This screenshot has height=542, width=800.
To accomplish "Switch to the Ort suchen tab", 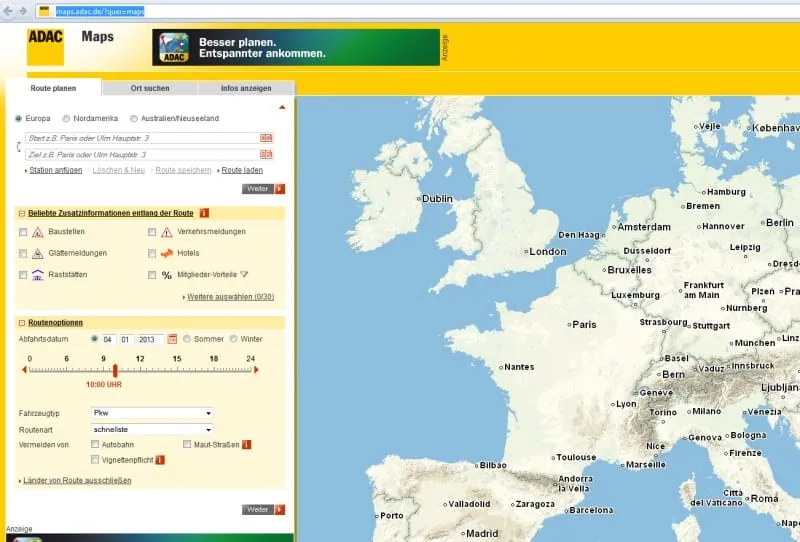I will 150,88.
